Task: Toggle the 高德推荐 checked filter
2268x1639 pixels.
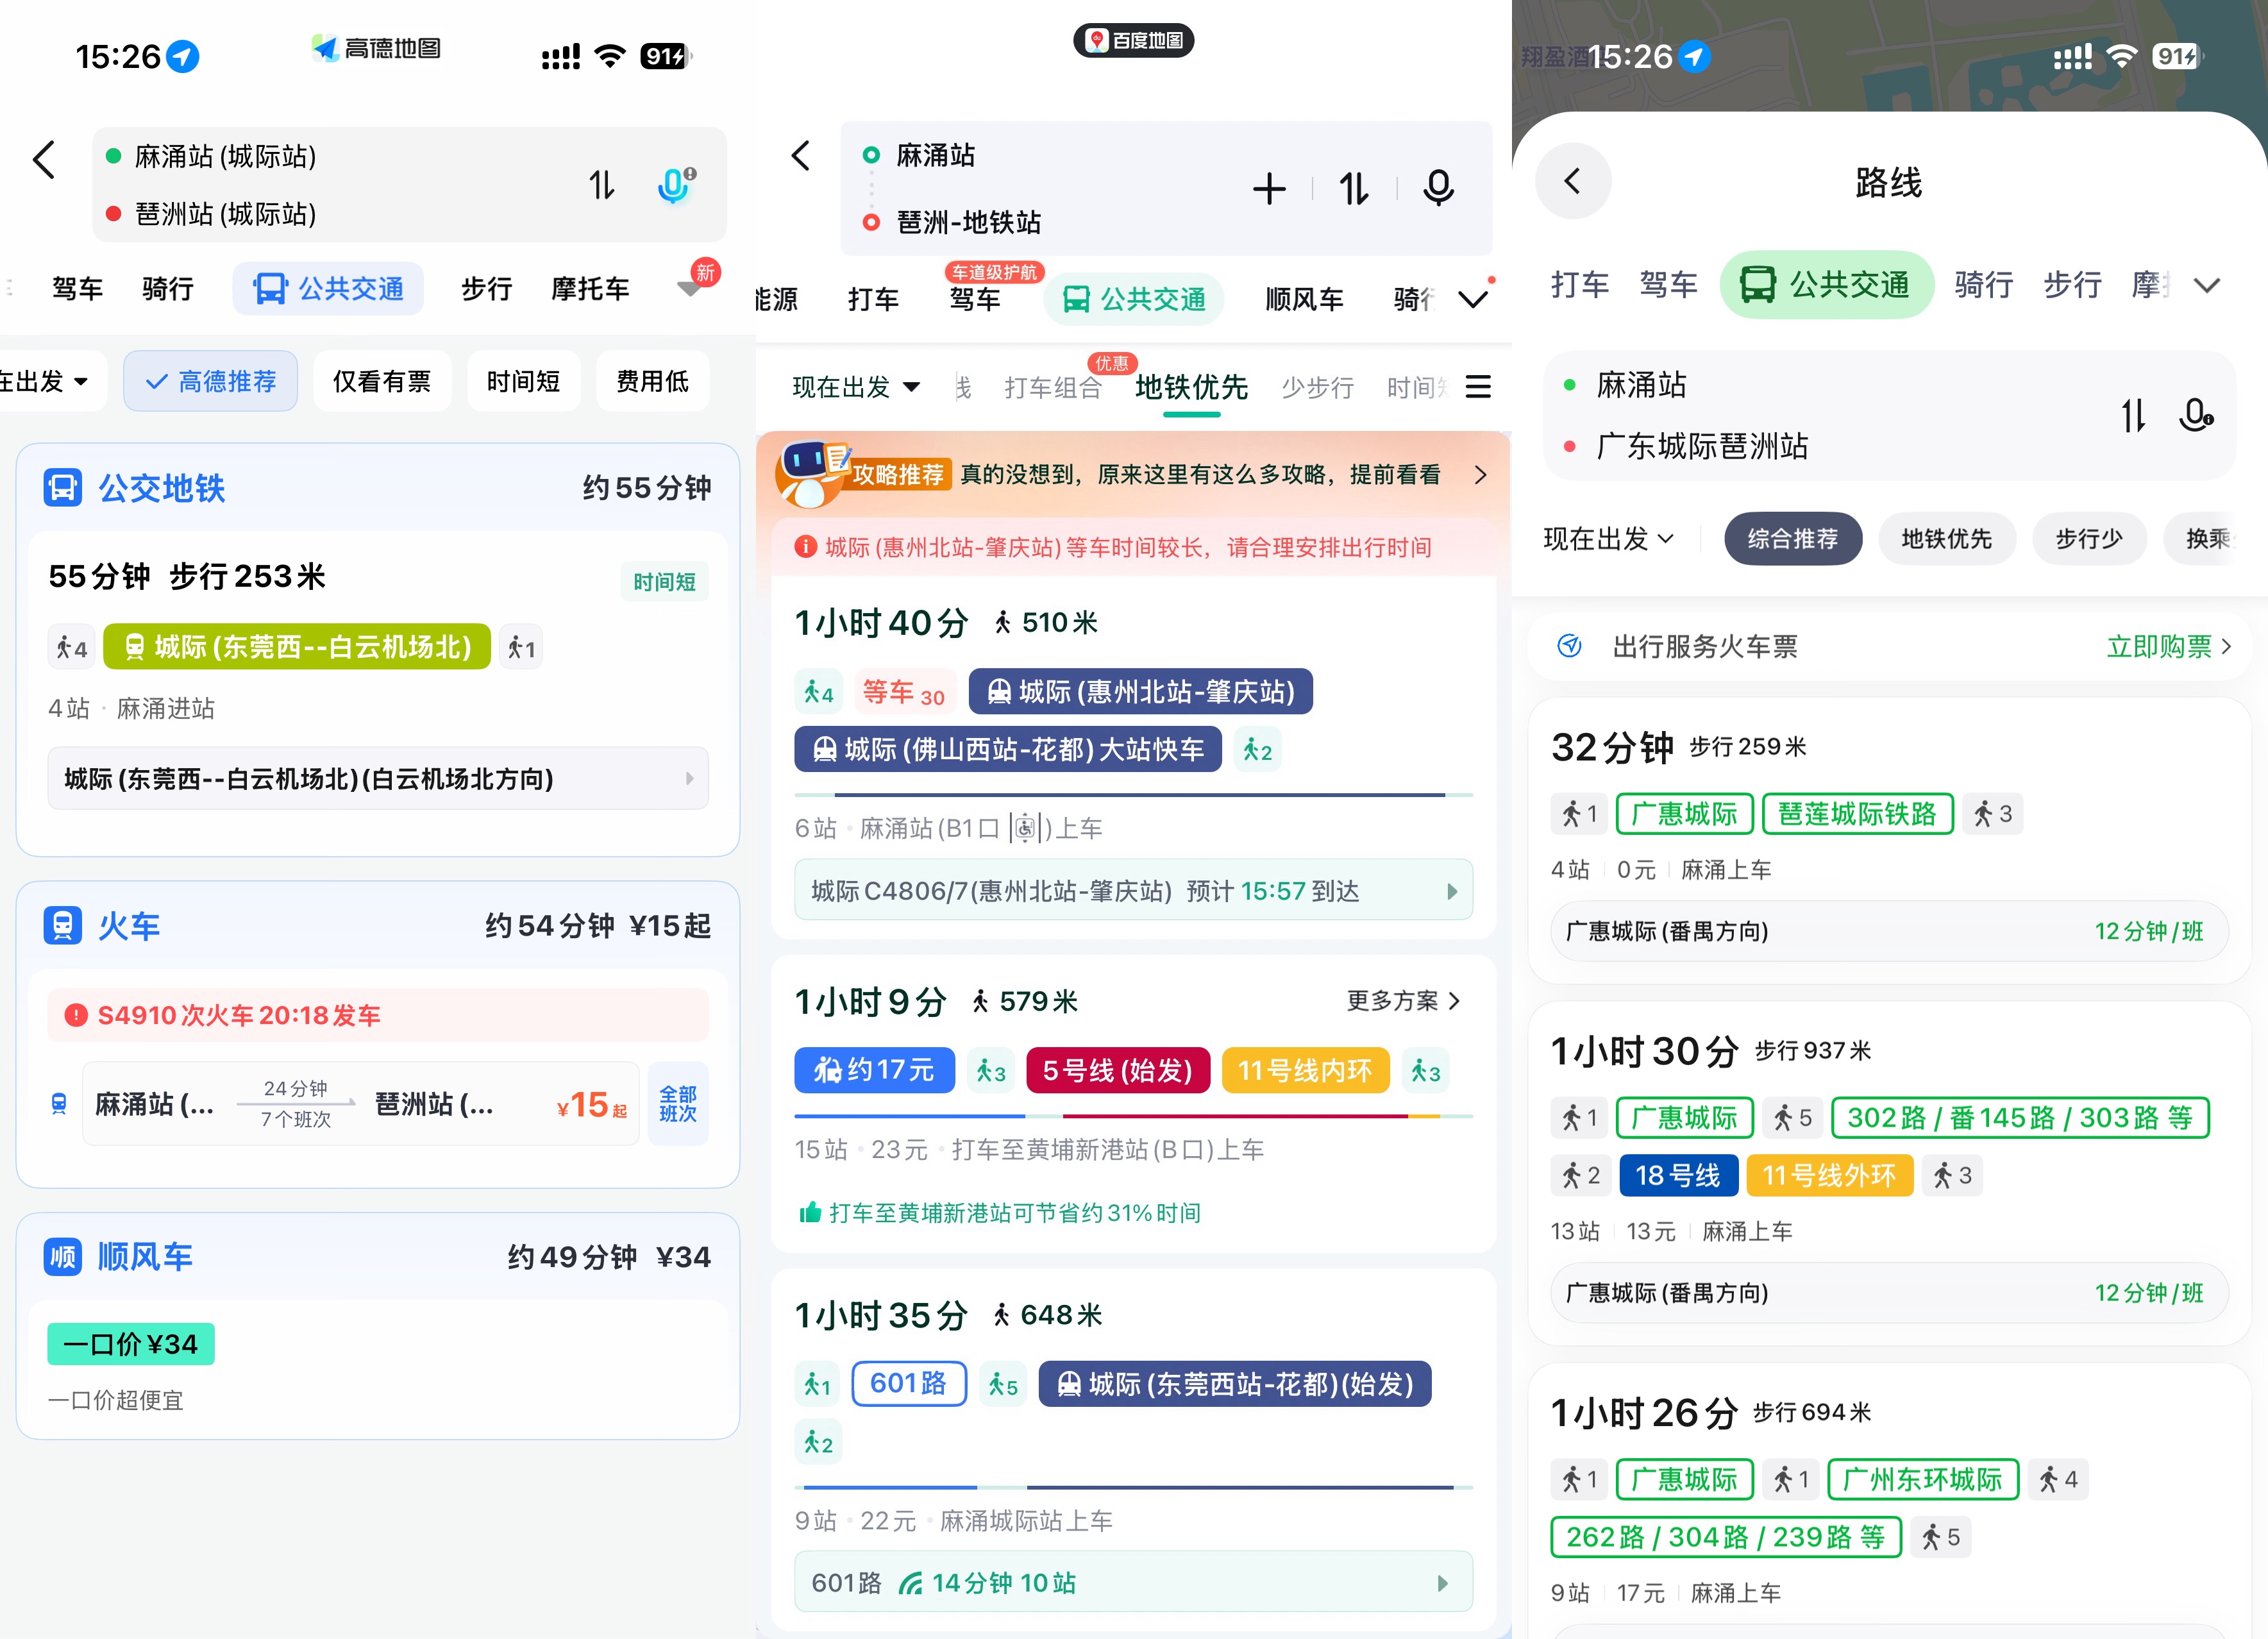Action: pyautogui.click(x=211, y=381)
